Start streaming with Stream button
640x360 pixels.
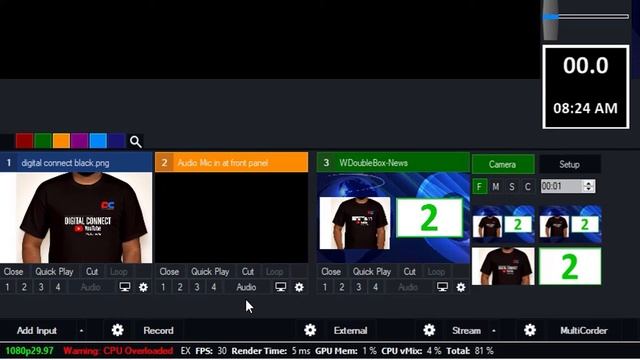[466, 331]
